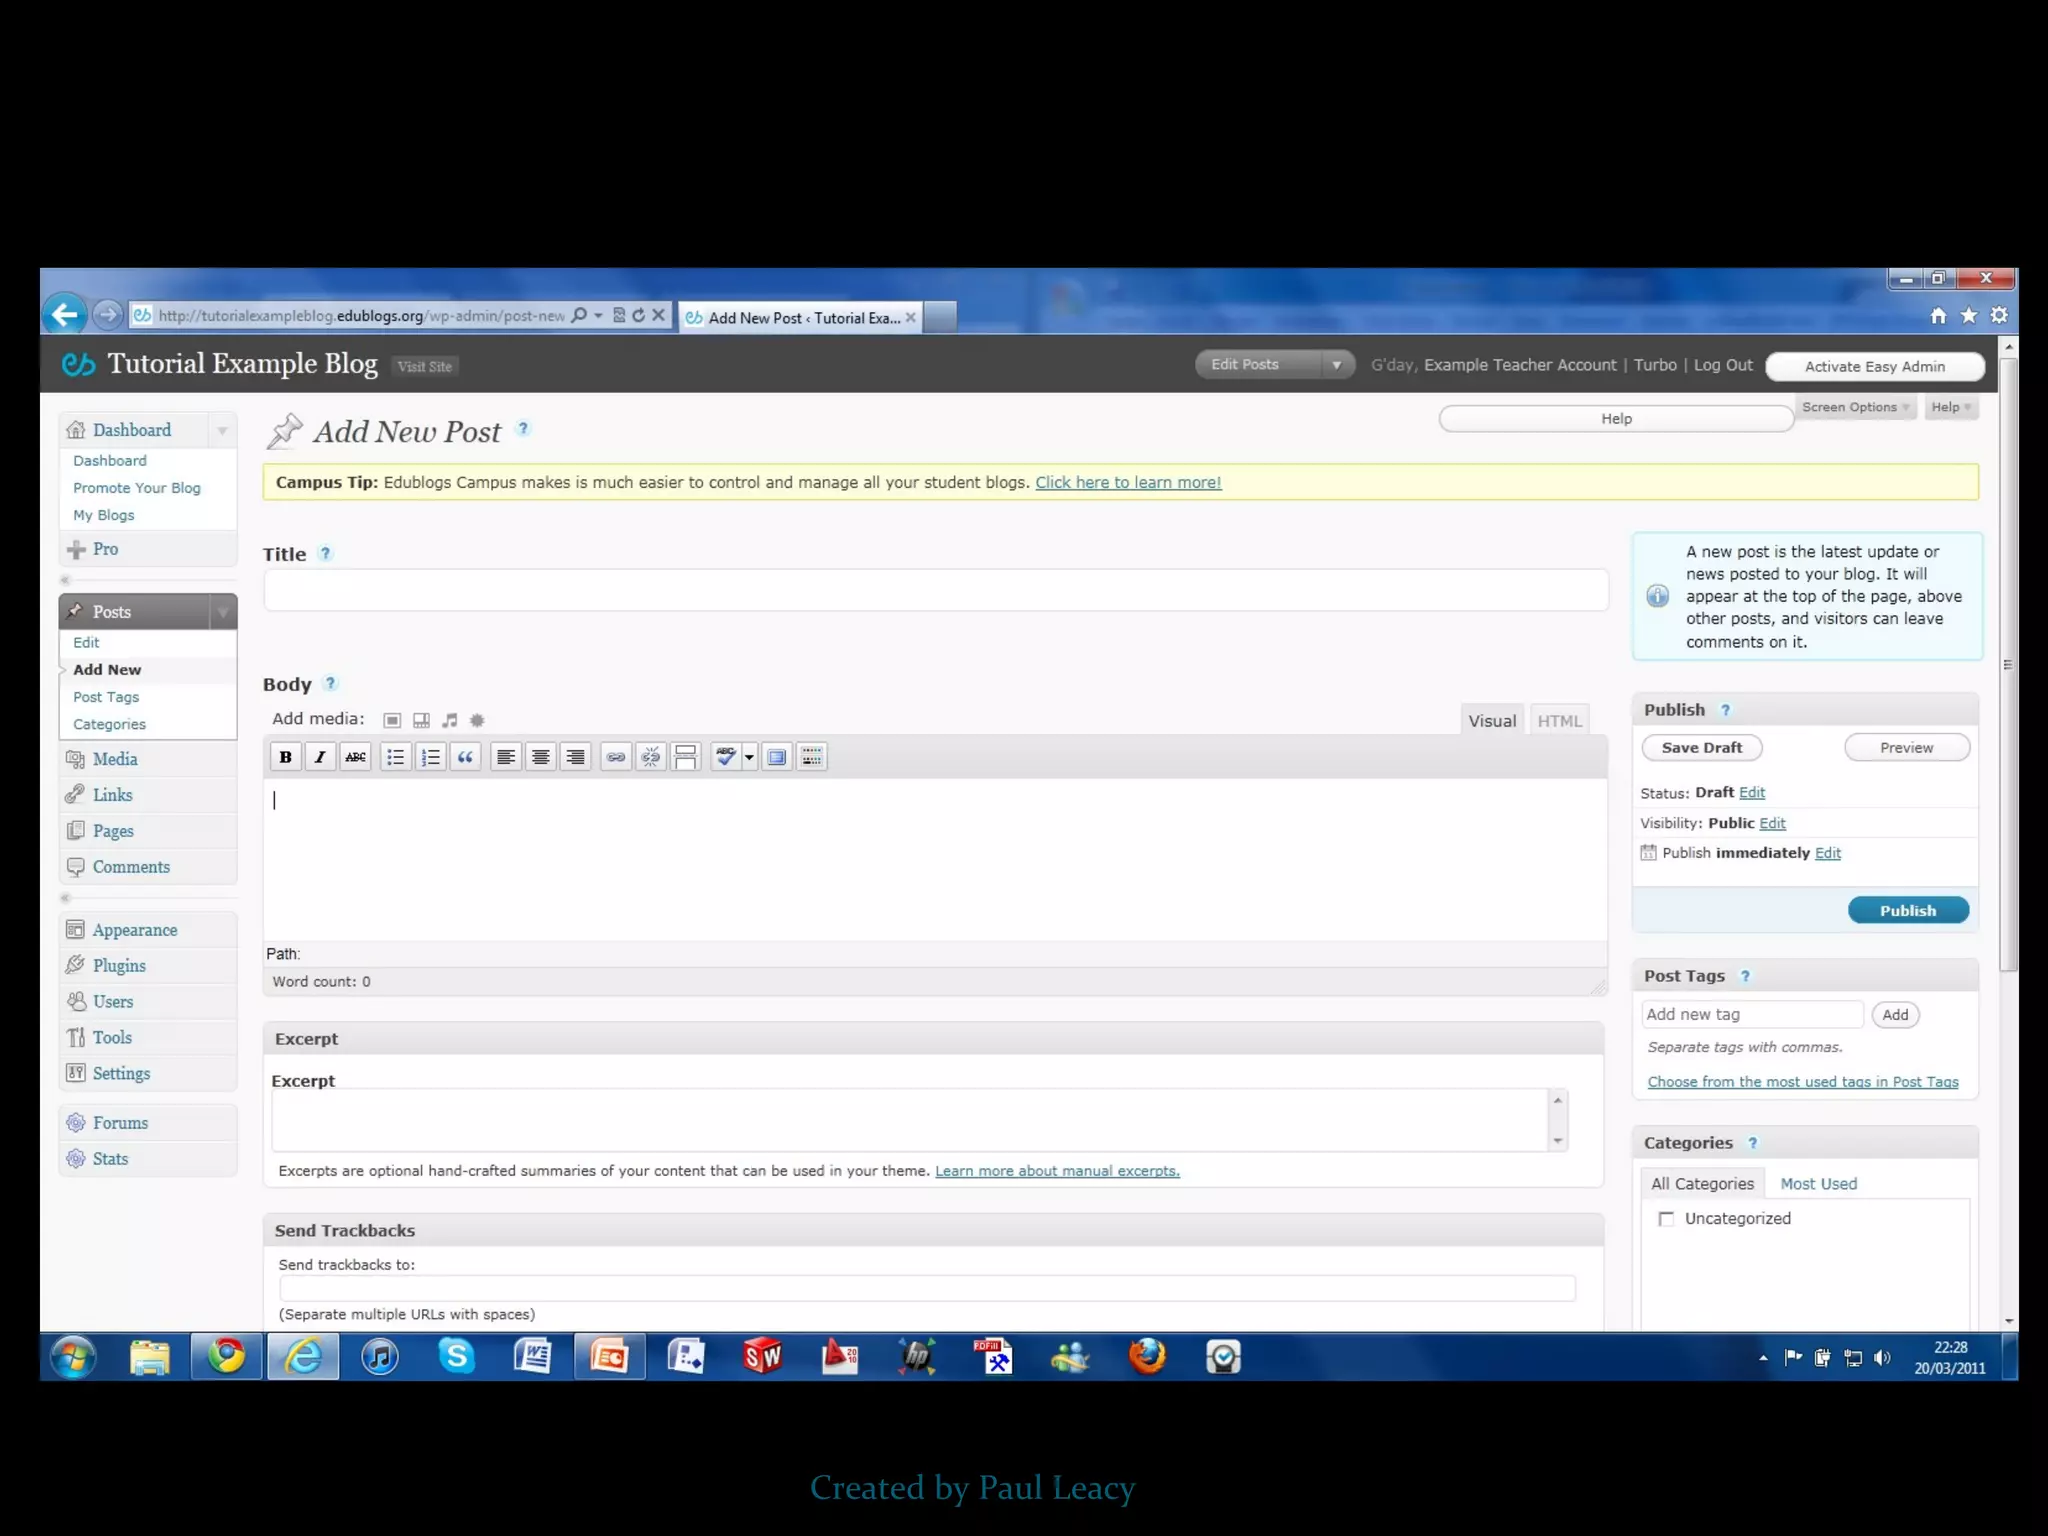The width and height of the screenshot is (2048, 1536).
Task: Open help bubble next to Title
Action: click(325, 553)
